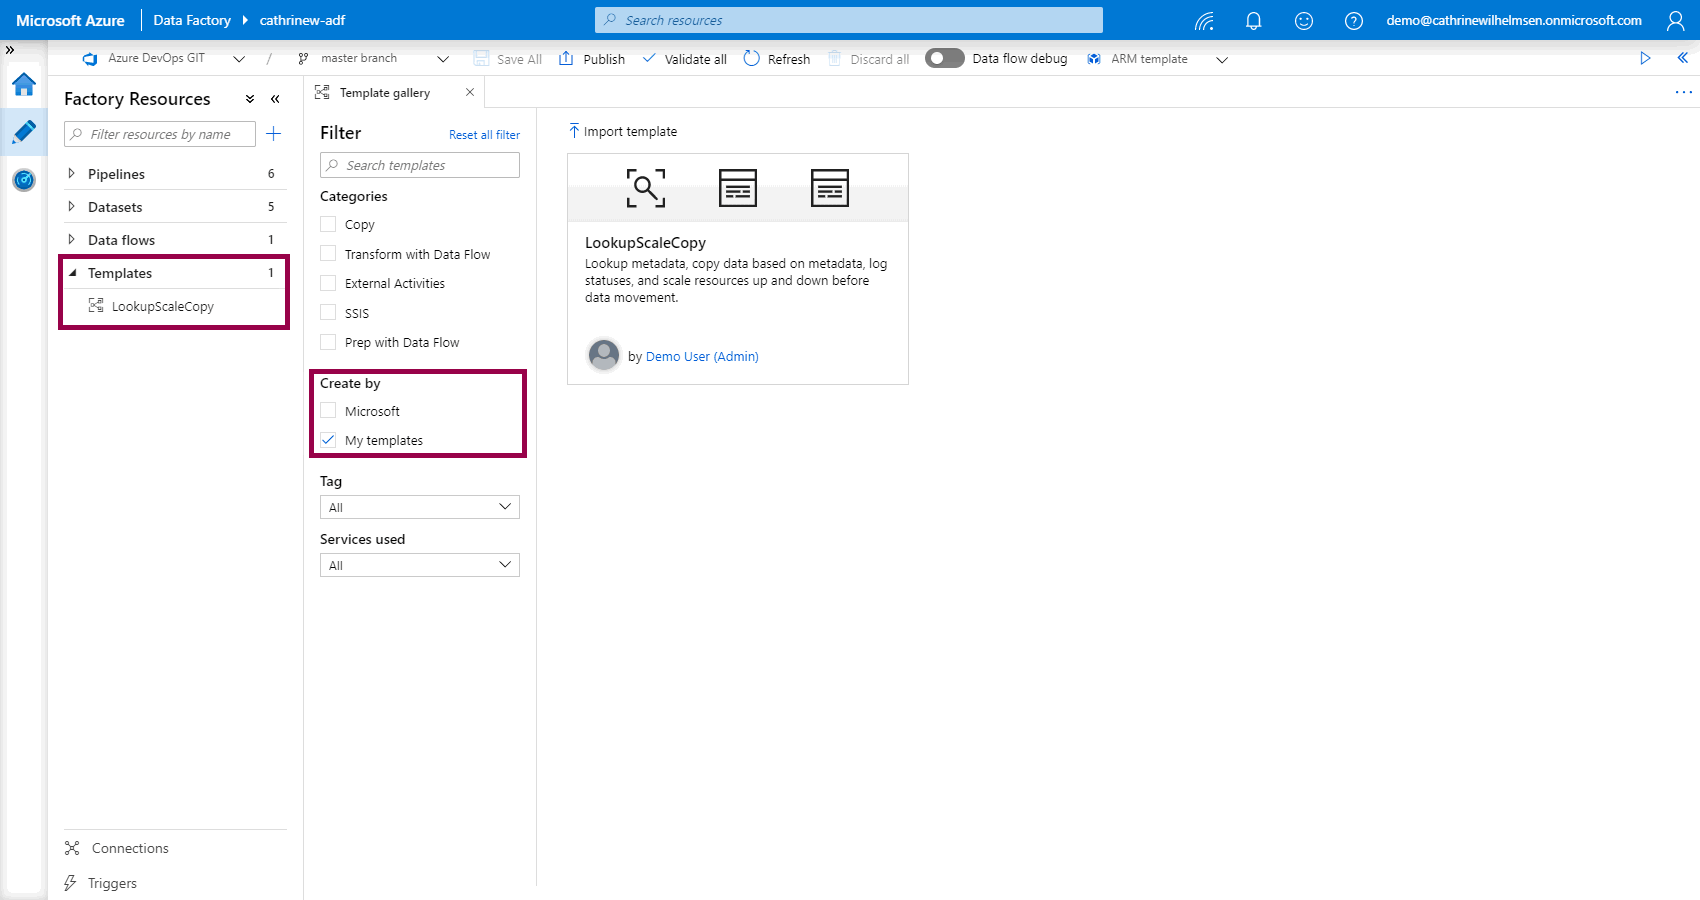Uncheck the My templates checkbox

[328, 440]
